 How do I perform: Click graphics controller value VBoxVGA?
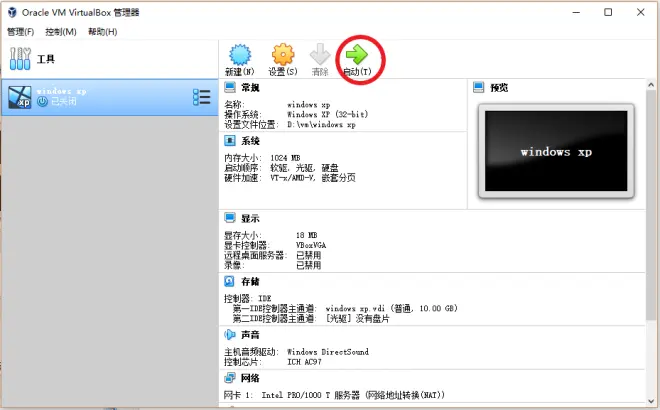311,245
